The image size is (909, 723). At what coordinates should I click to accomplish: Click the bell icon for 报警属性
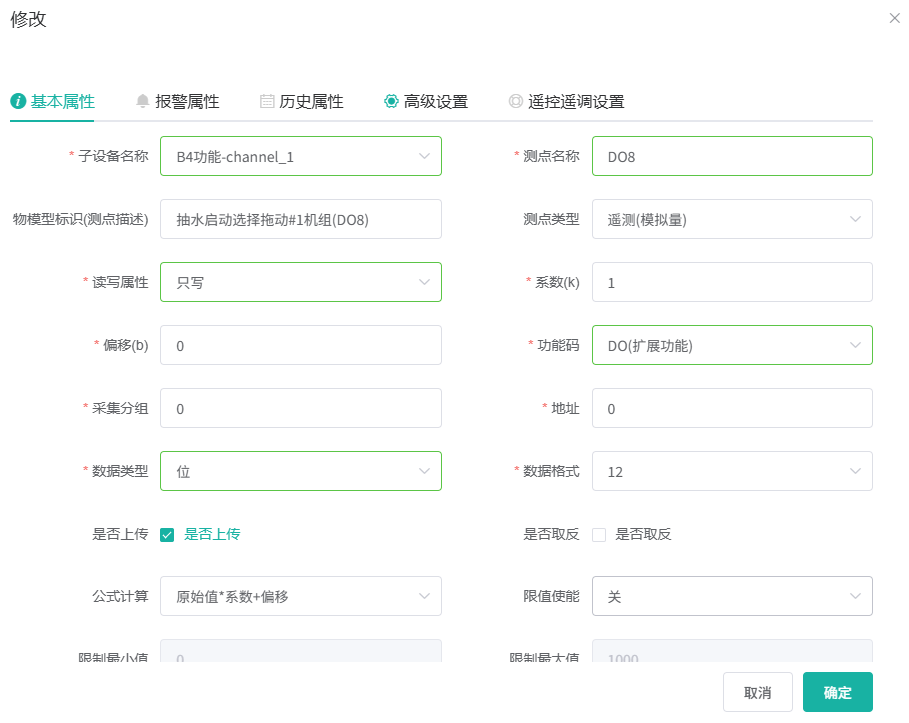click(x=143, y=101)
